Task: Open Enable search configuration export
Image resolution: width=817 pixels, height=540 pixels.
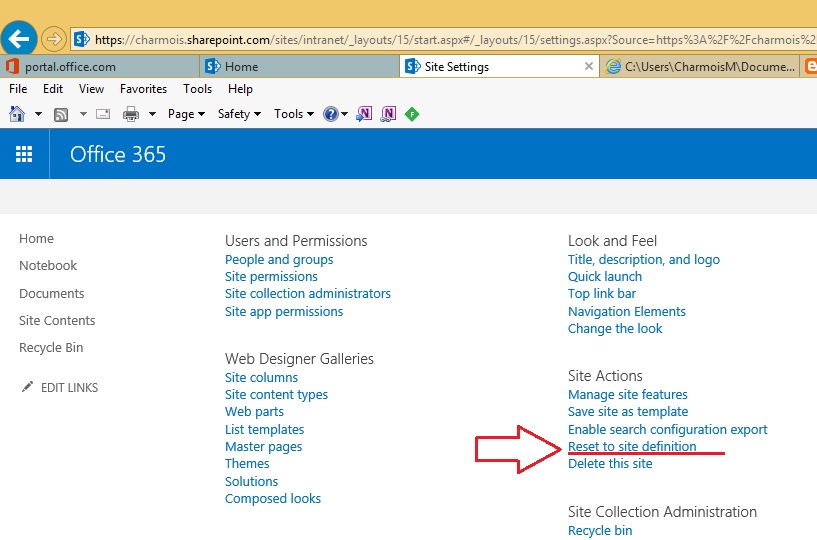Action: tap(667, 429)
